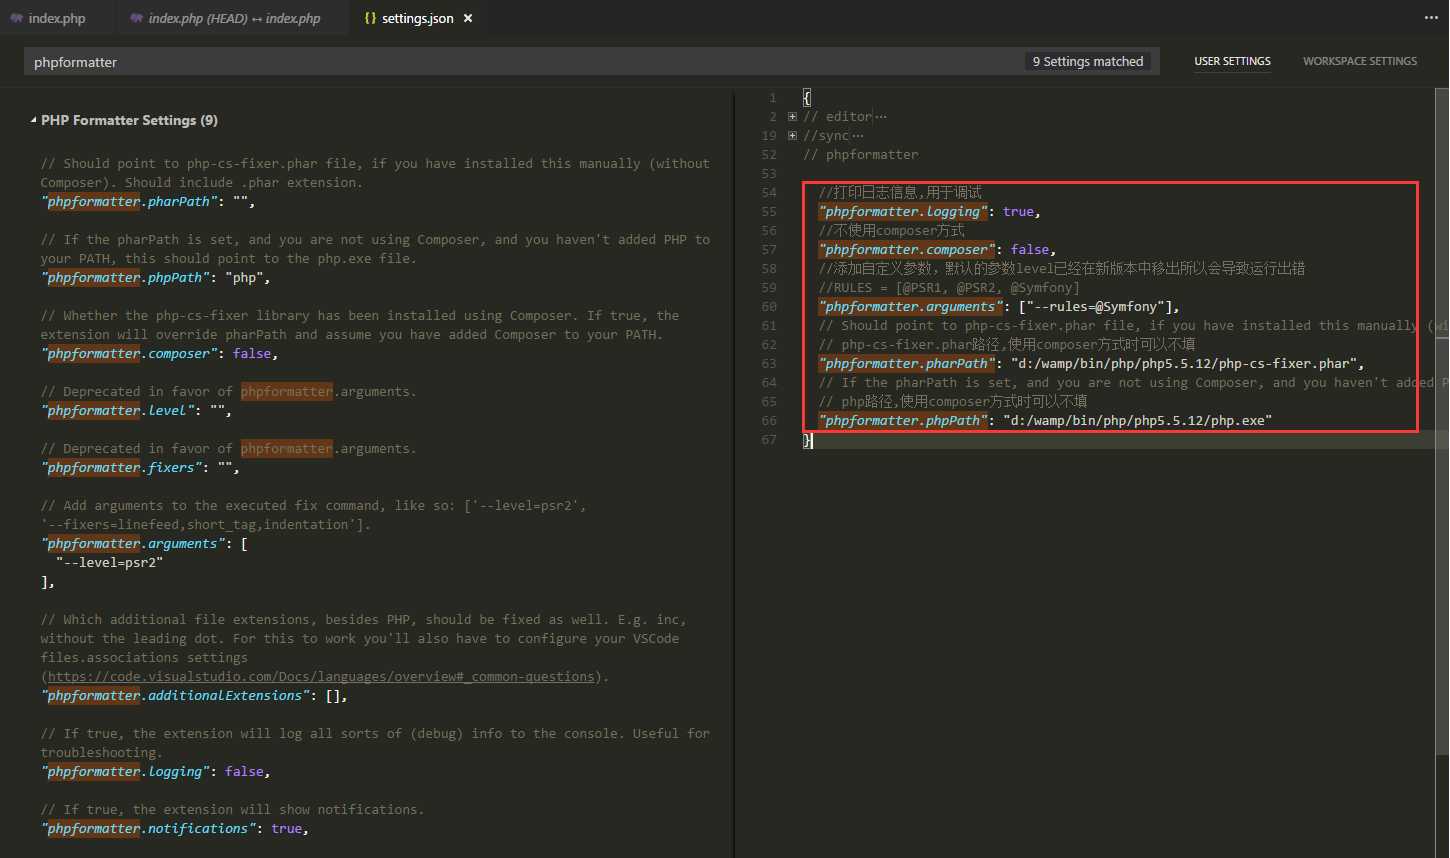Click the default phpformatter.phpPath setting
Screen dimensions: 1450x858
(155, 277)
